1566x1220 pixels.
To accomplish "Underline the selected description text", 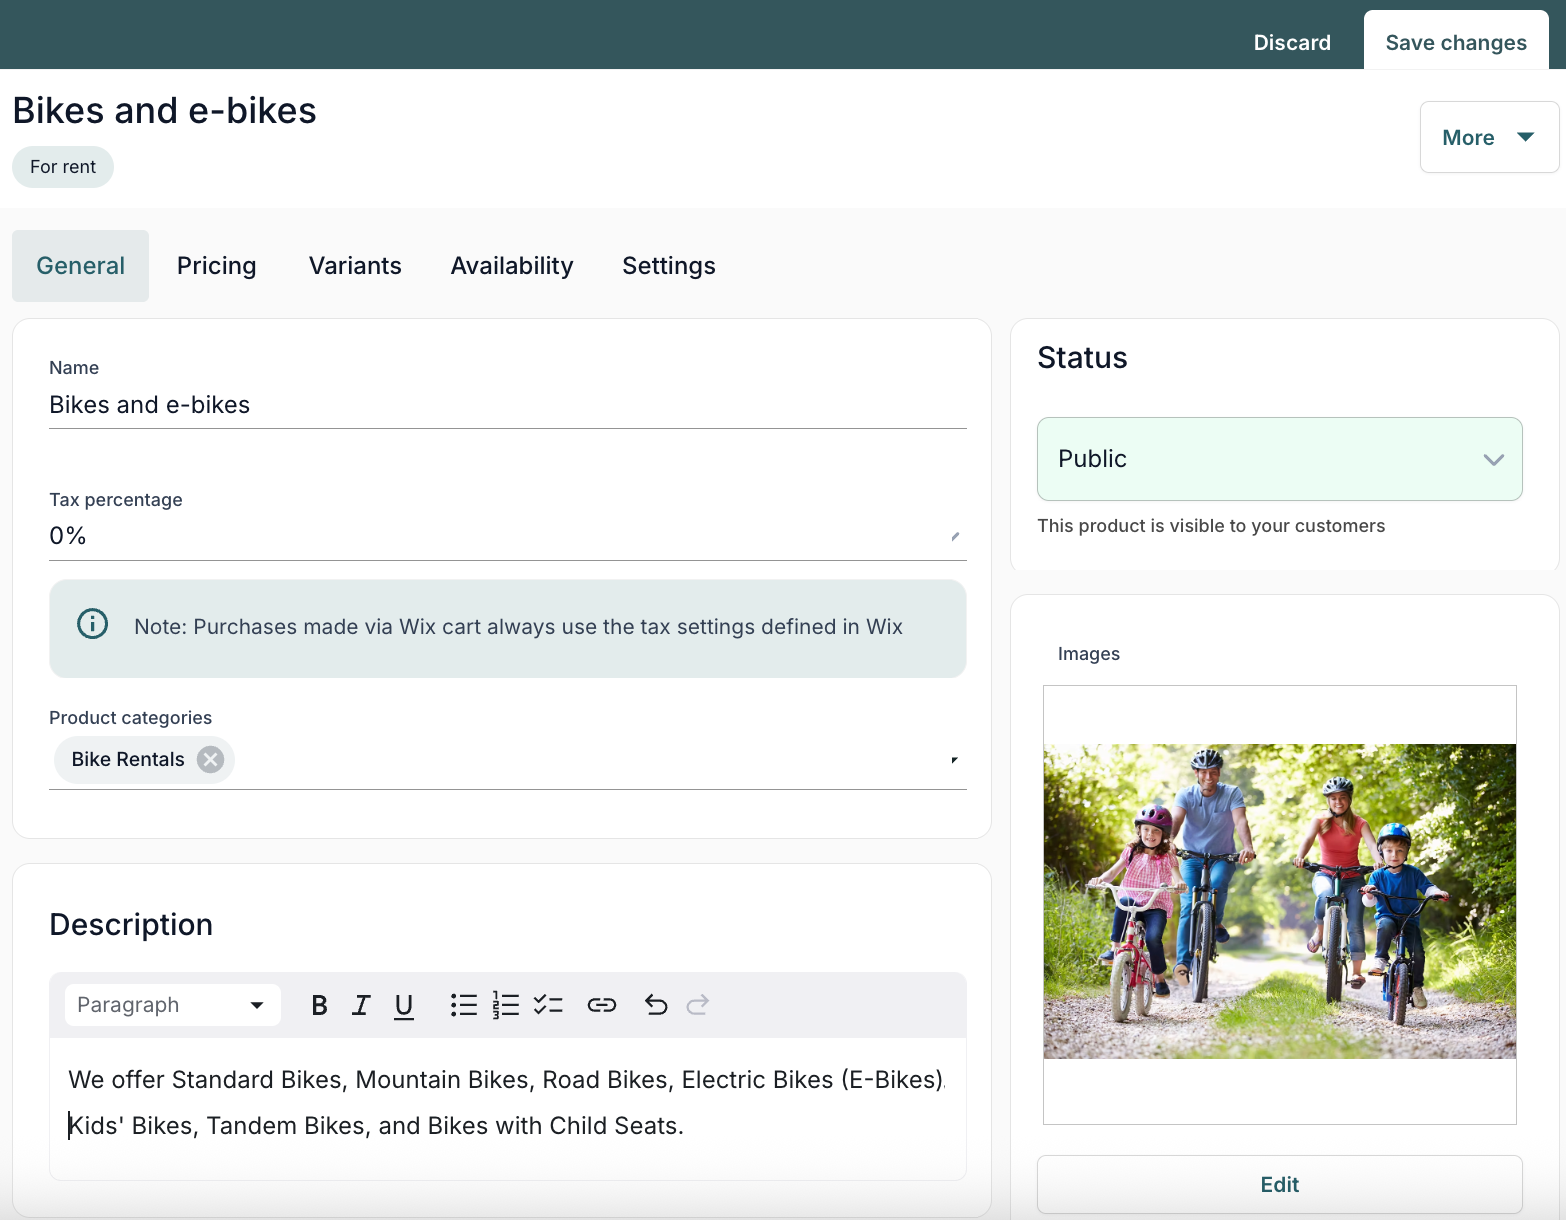I will click(x=404, y=1005).
